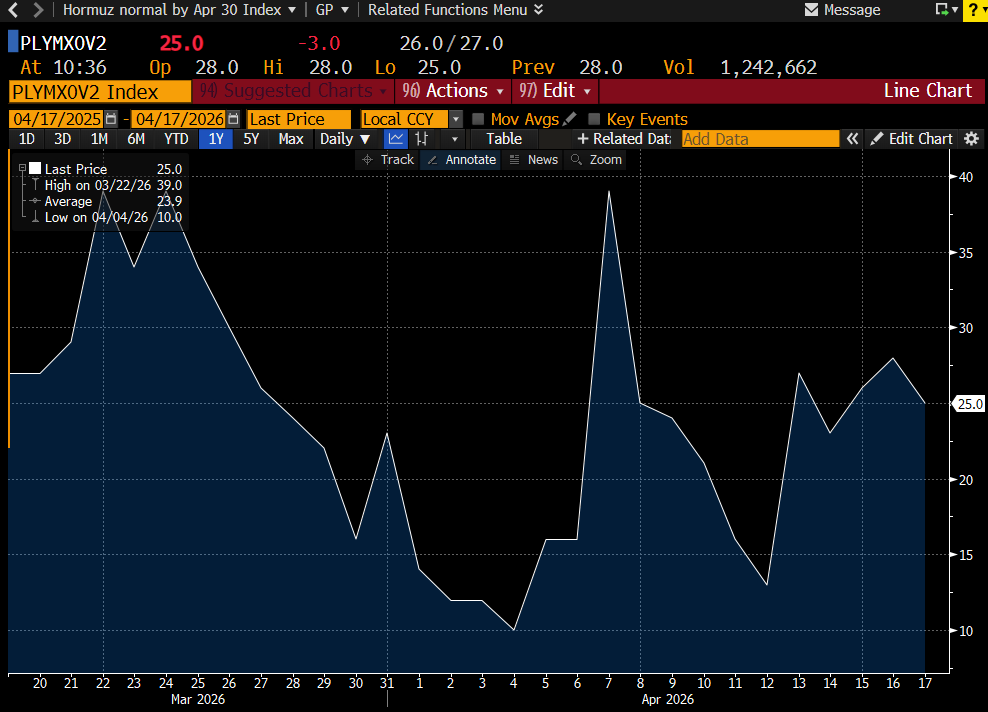Open the News overlay tool
Image resolution: width=988 pixels, height=712 pixels.
coord(533,160)
